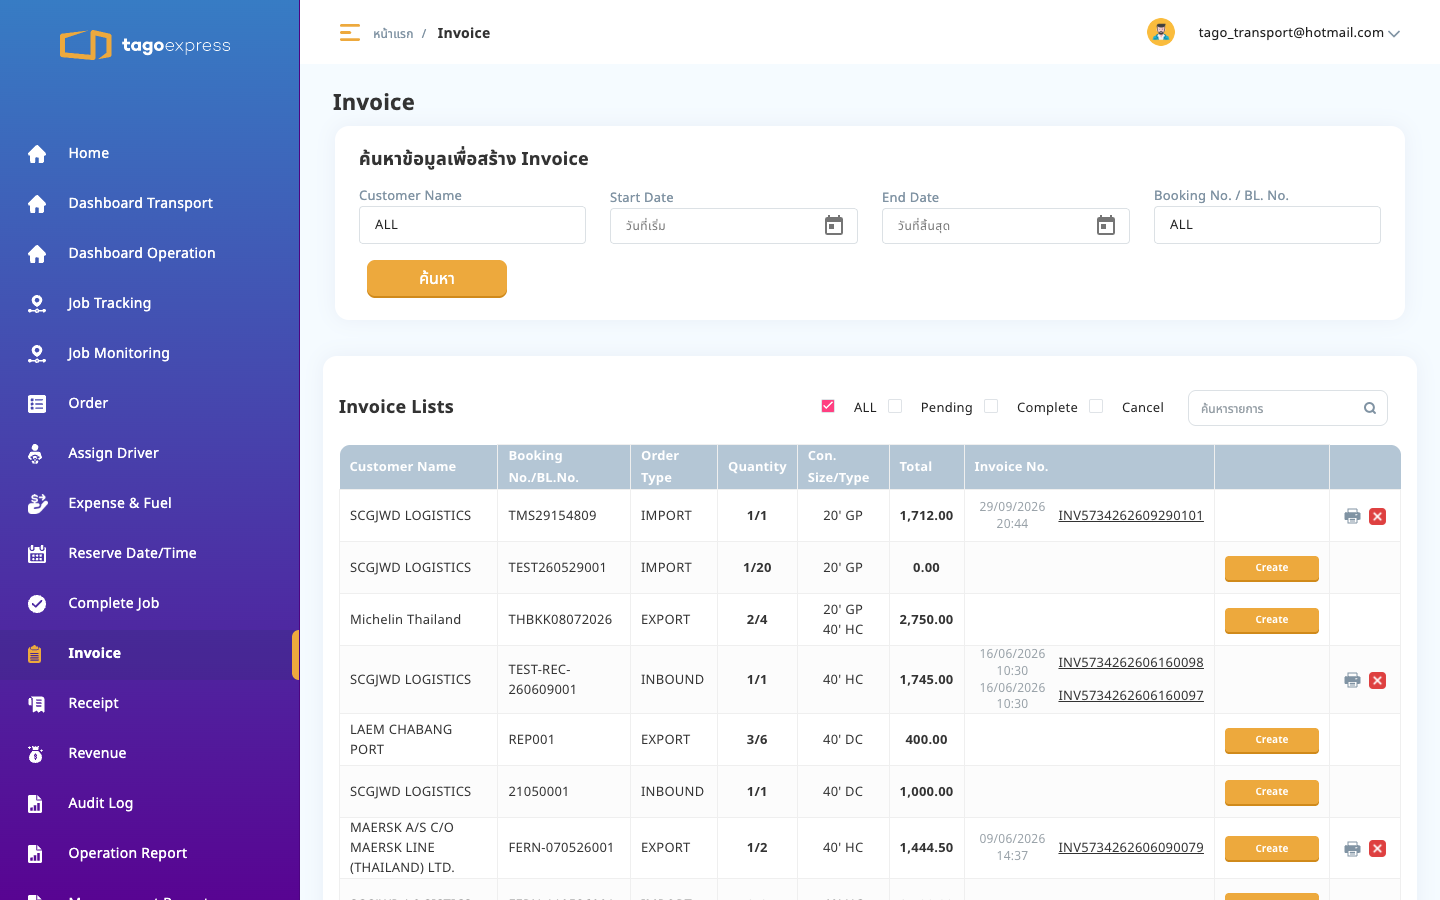Create invoice for booking TEST260529001
The width and height of the screenshot is (1440, 900).
(1272, 568)
